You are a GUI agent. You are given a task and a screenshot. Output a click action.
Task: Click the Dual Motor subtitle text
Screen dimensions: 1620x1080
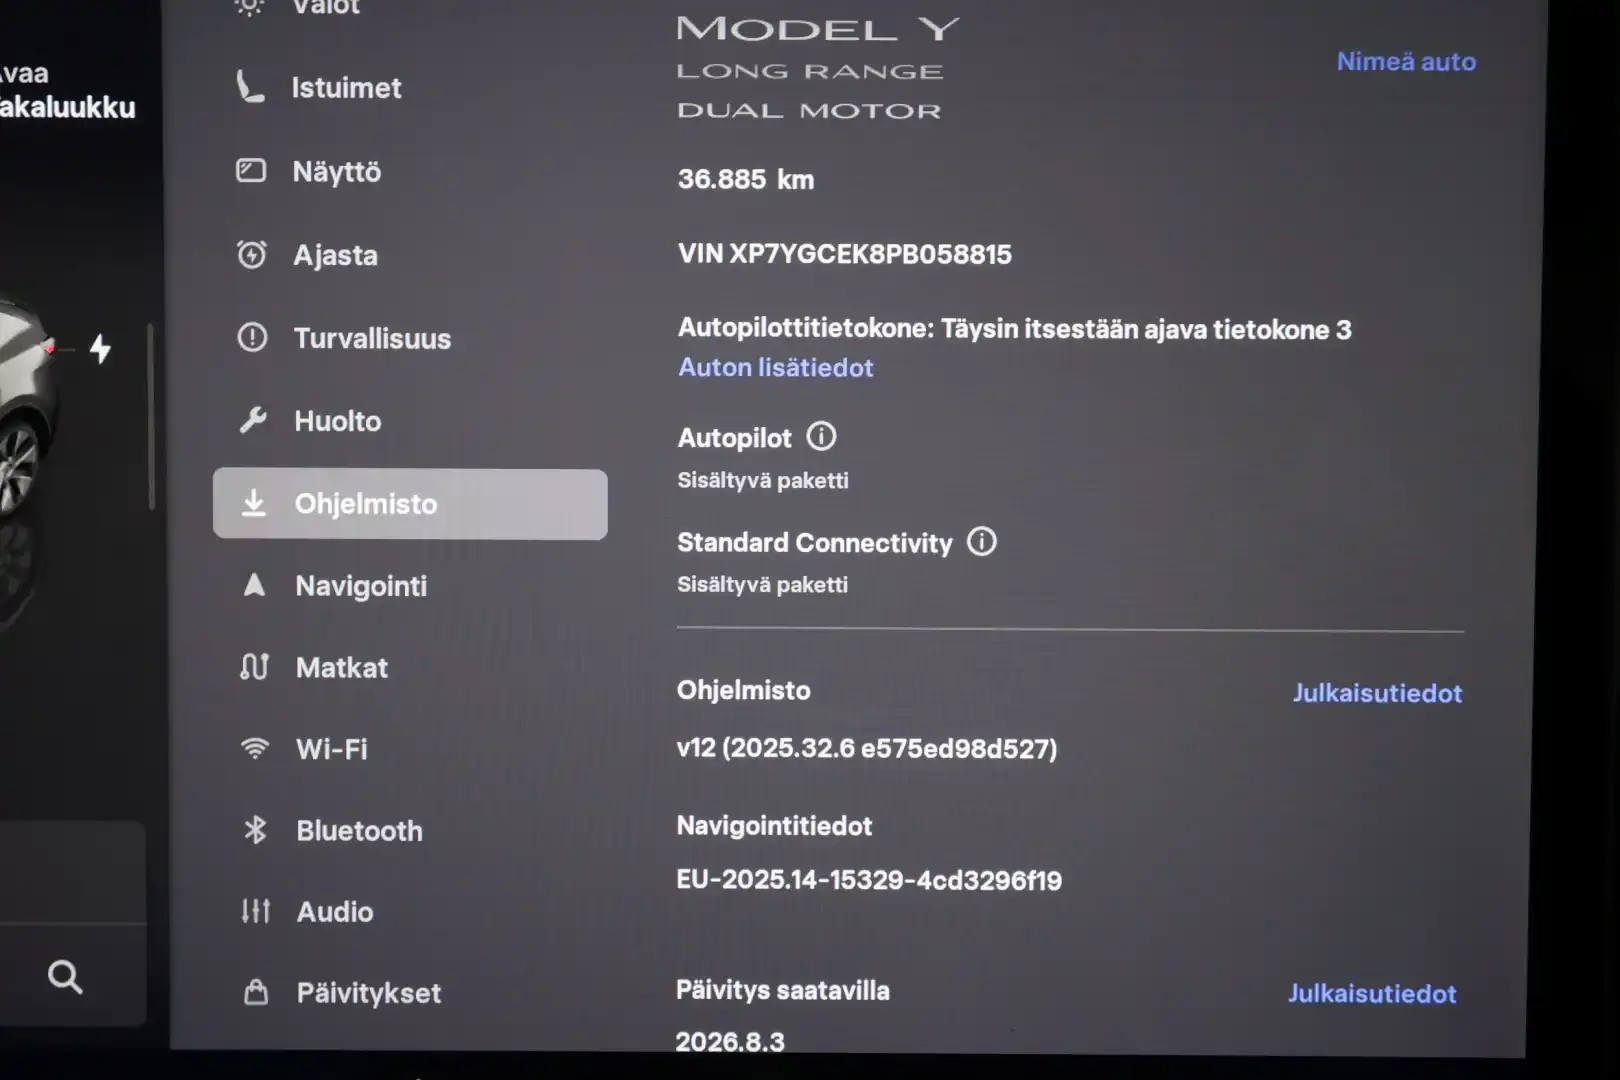pos(810,111)
